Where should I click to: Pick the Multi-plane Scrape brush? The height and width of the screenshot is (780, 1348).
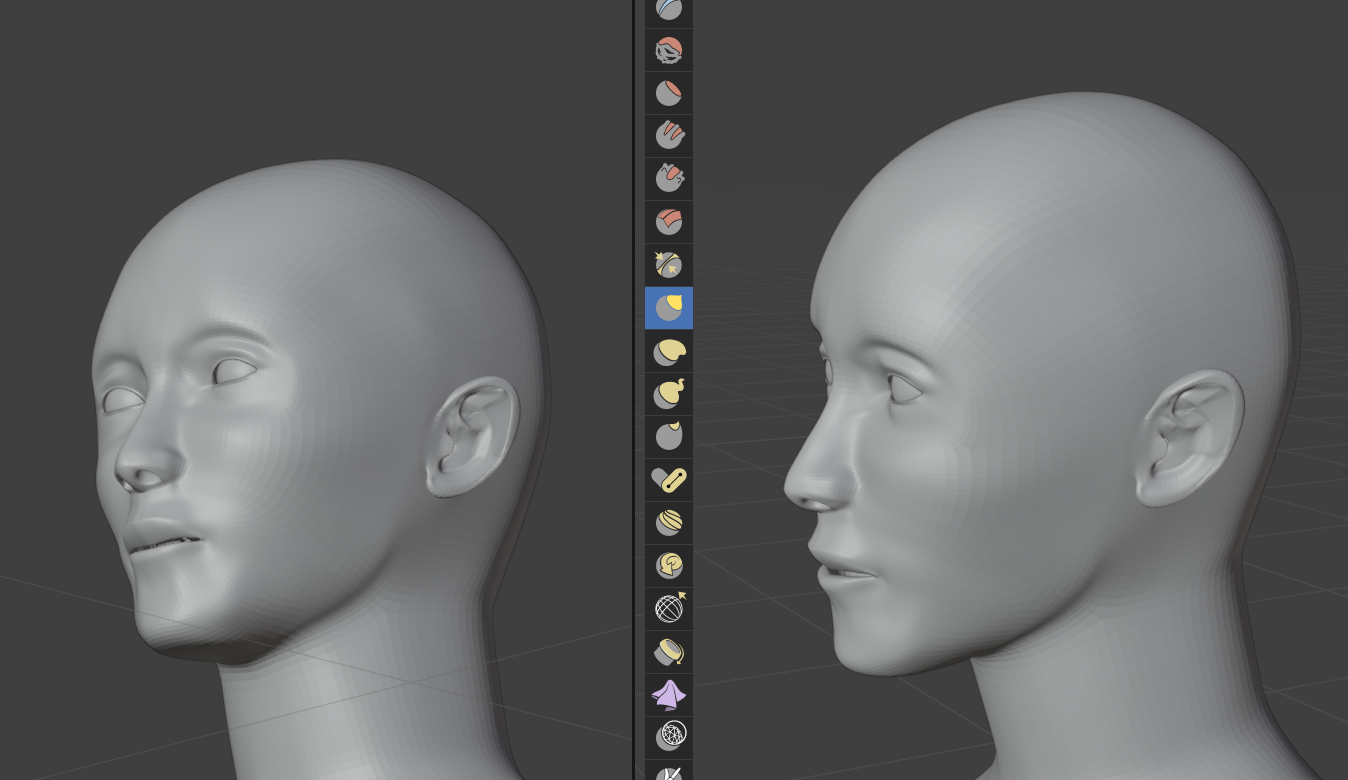pyautogui.click(x=669, y=221)
